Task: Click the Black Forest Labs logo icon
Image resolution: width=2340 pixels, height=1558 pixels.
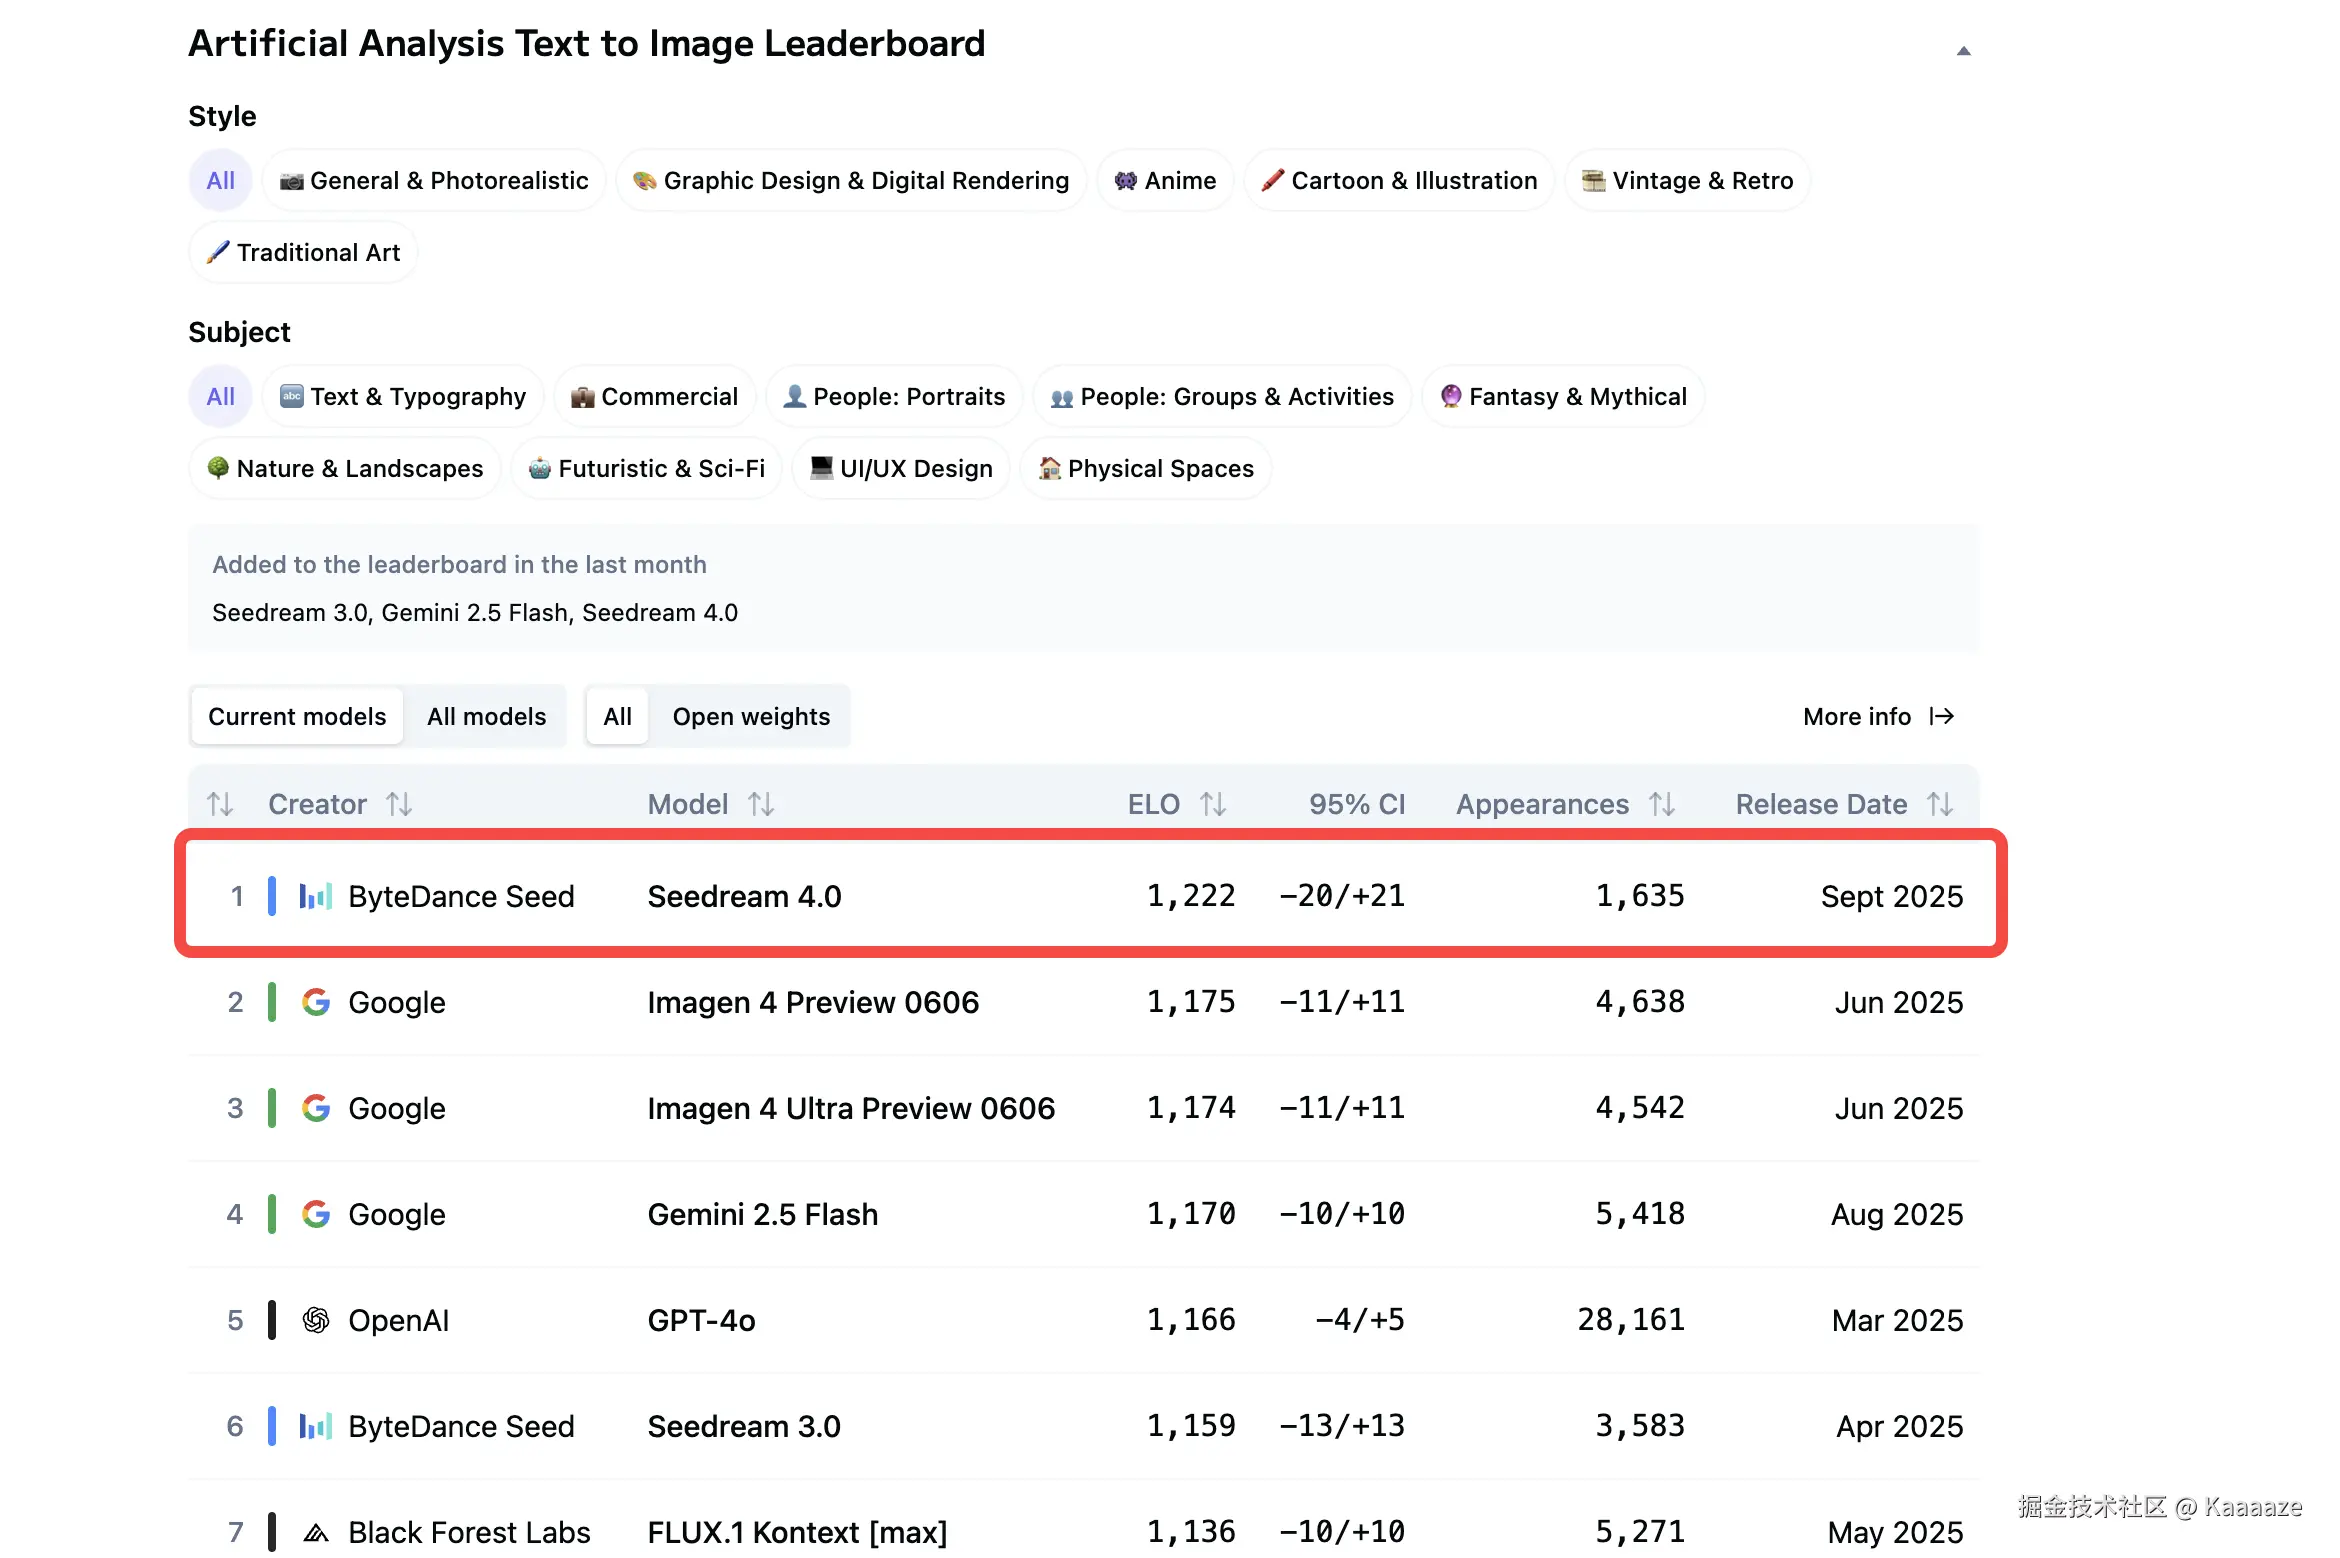Action: 316,1532
